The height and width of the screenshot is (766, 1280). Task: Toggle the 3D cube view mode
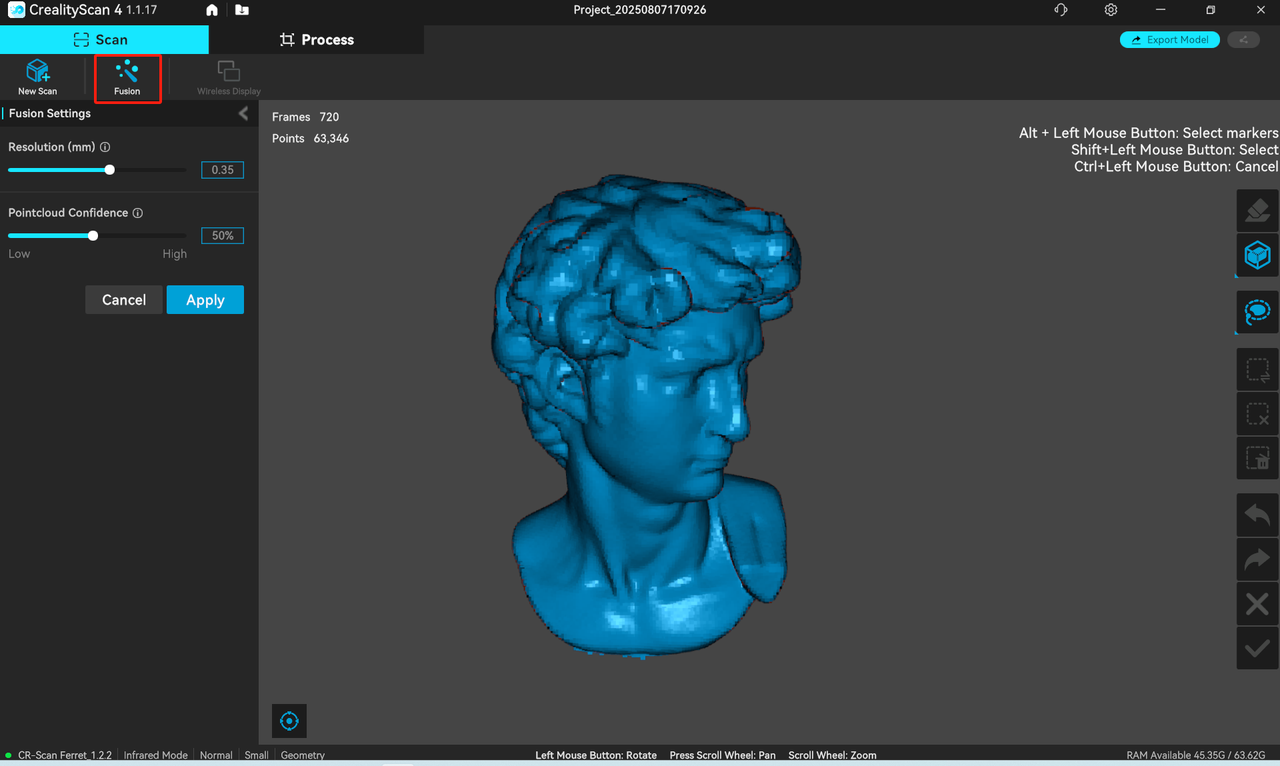coord(1257,256)
